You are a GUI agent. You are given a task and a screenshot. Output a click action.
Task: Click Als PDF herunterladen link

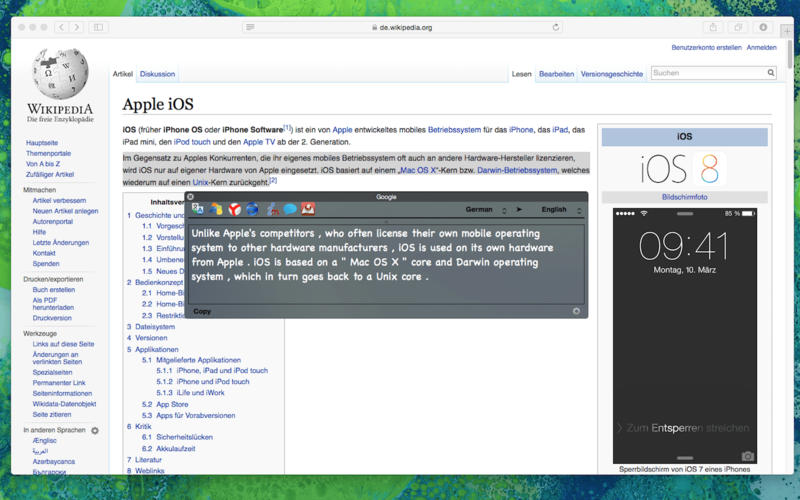[53, 304]
